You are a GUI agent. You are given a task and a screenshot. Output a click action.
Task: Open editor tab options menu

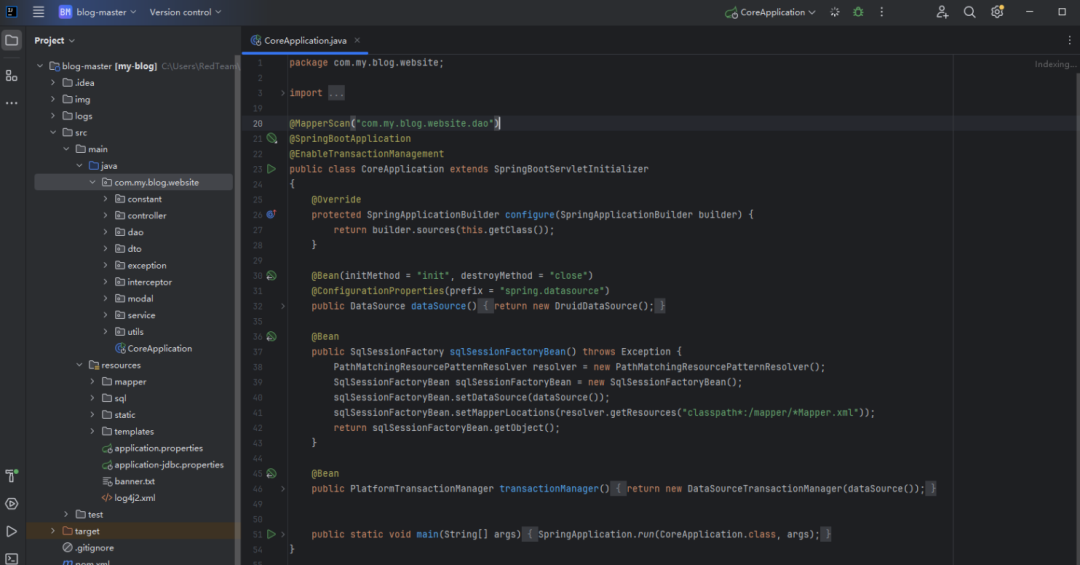pyautogui.click(x=1069, y=40)
